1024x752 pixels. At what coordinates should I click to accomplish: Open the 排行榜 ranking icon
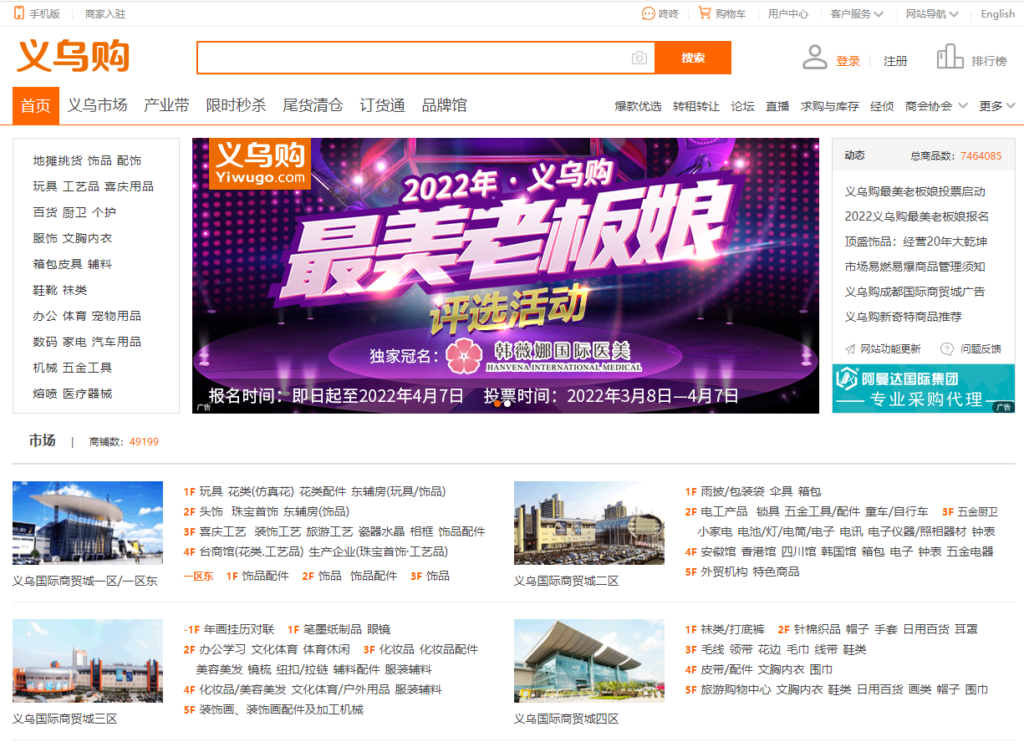[x=949, y=58]
